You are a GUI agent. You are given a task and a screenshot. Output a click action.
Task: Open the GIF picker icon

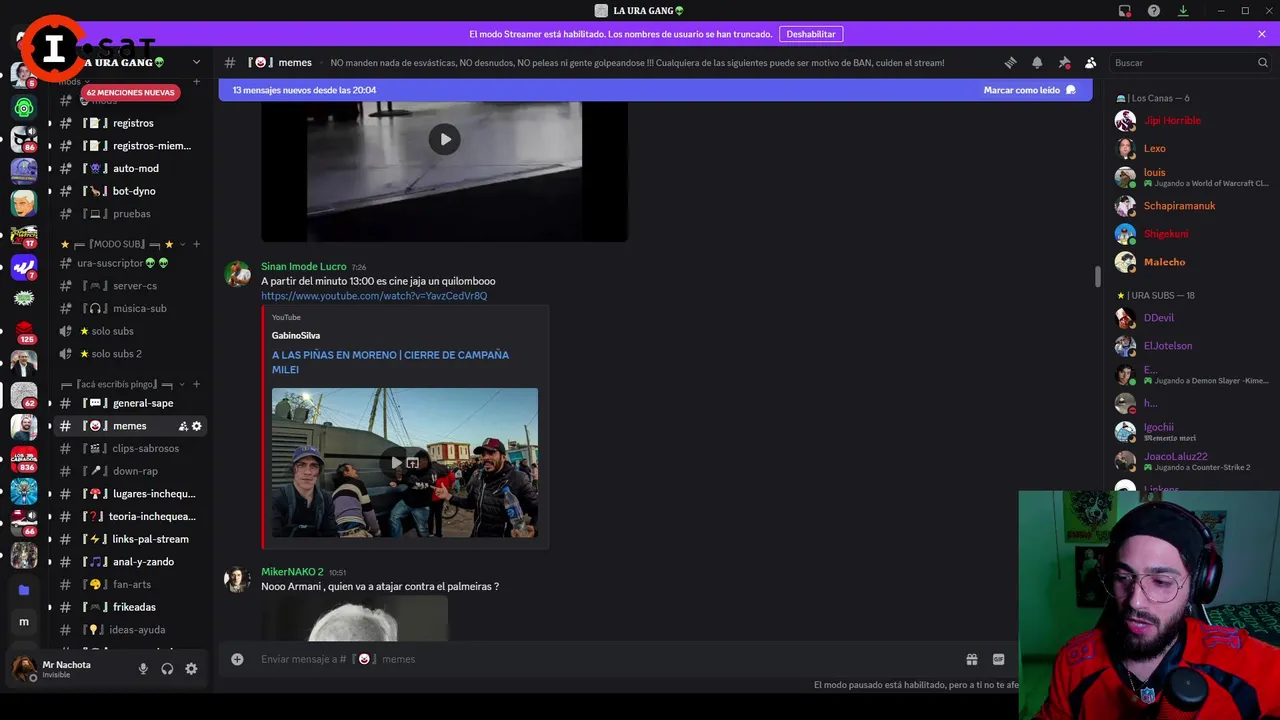pyautogui.click(x=998, y=659)
